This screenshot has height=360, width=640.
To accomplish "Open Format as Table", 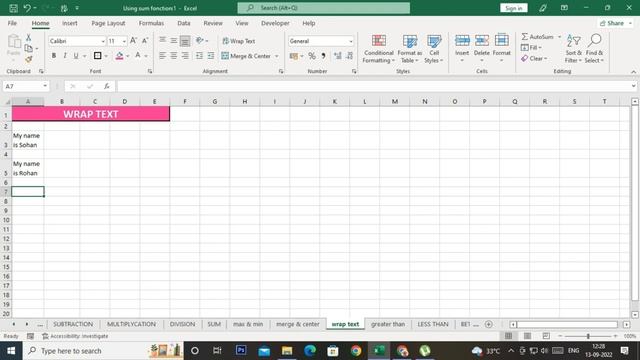I will [x=410, y=49].
